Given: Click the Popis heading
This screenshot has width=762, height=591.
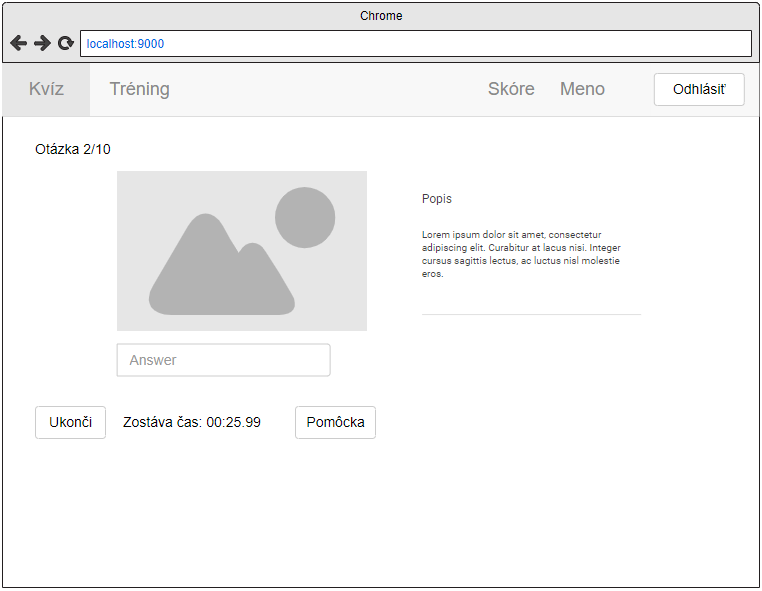Looking at the screenshot, I should (x=437, y=199).
